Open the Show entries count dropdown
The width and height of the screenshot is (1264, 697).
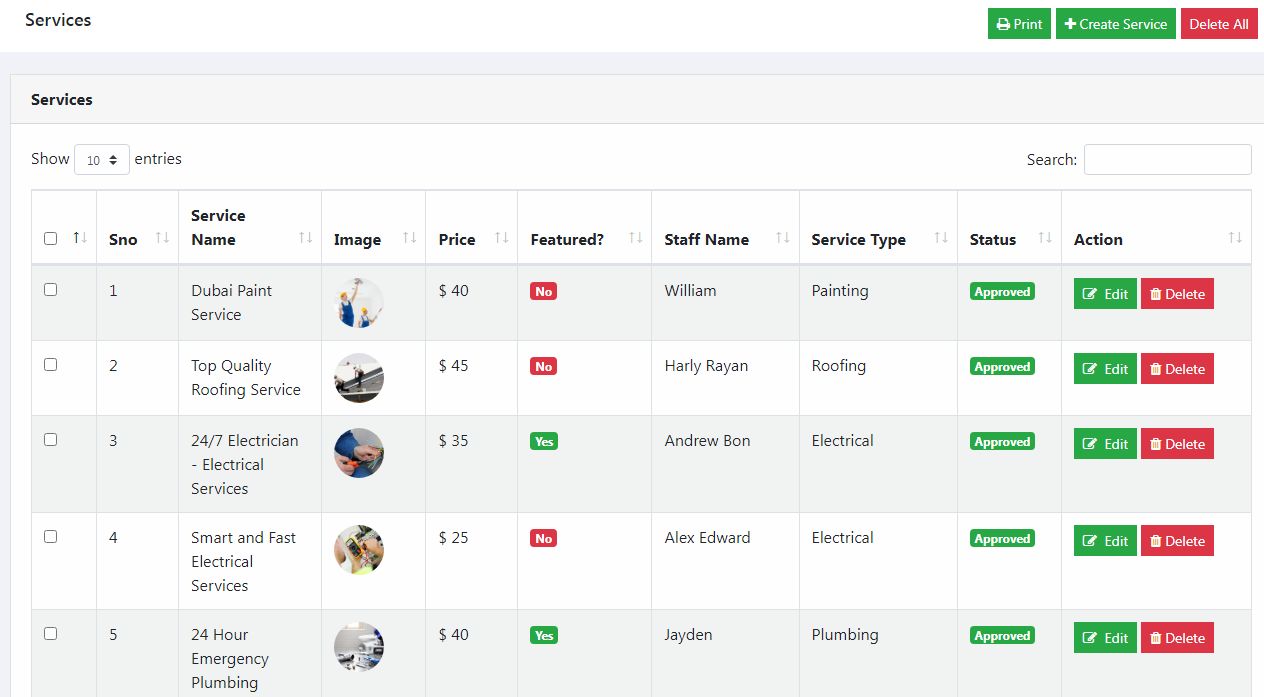click(x=102, y=159)
